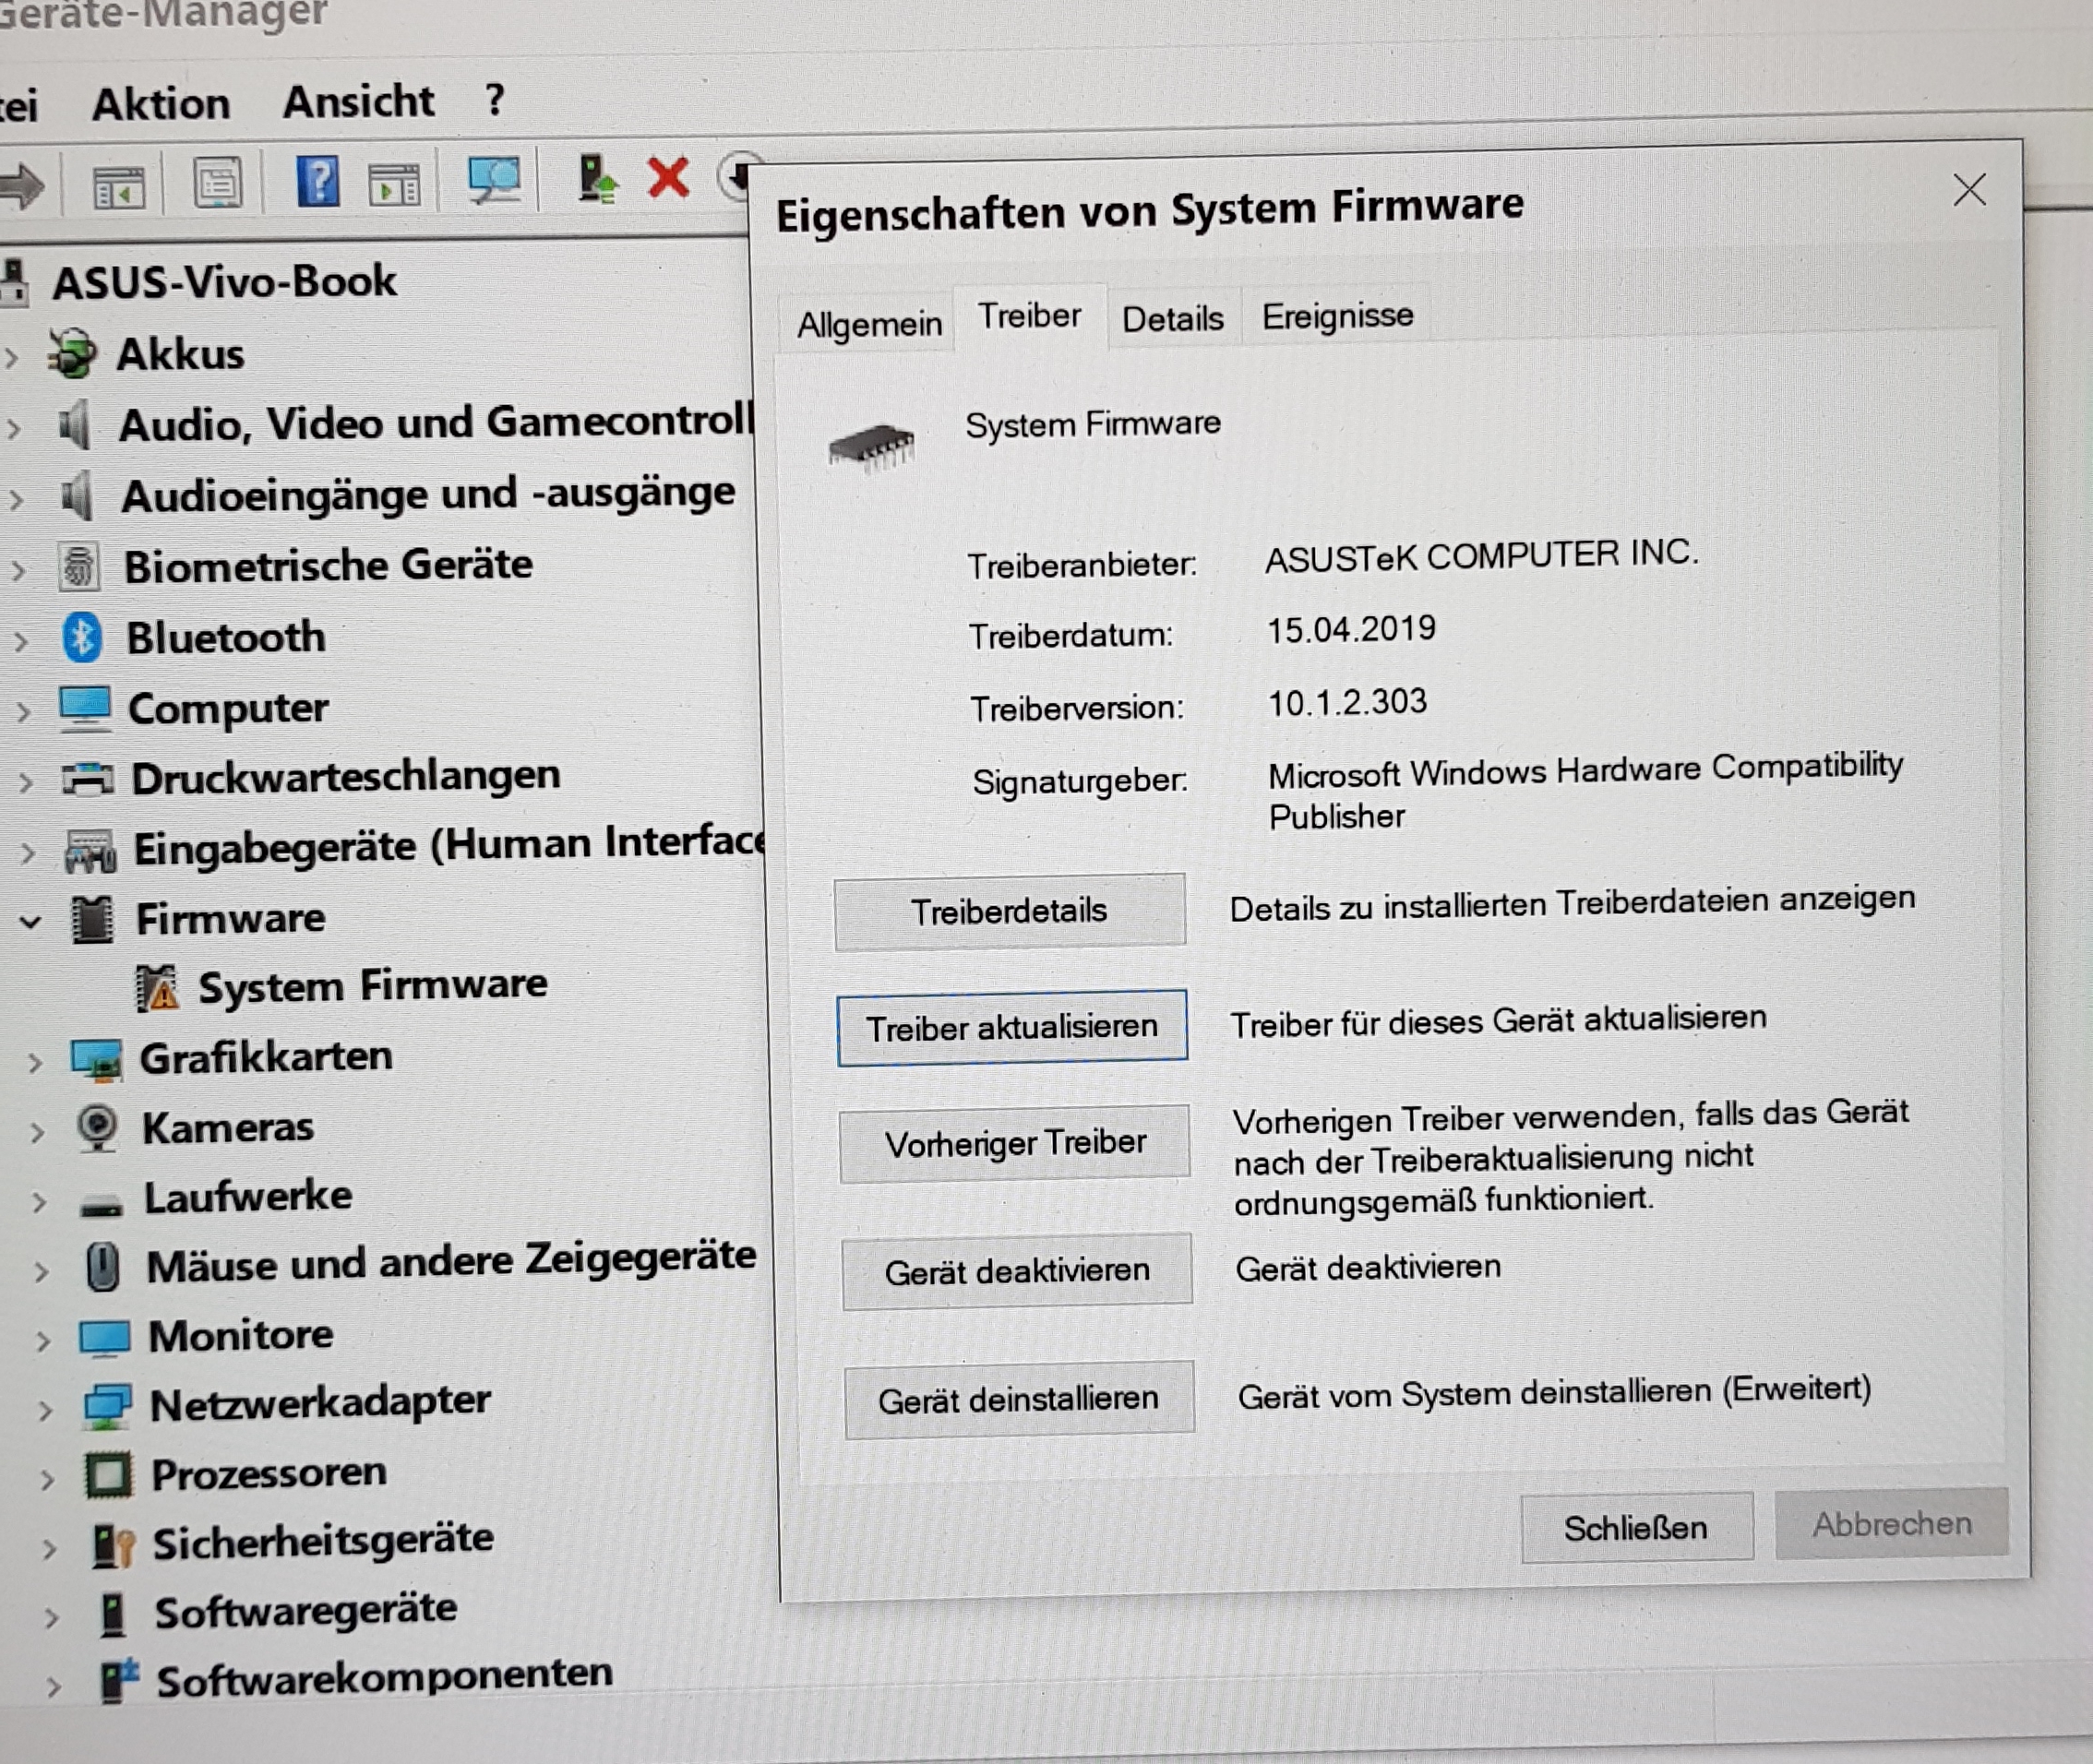2093x1764 pixels.
Task: Expand the Akkus category
Action: point(11,357)
